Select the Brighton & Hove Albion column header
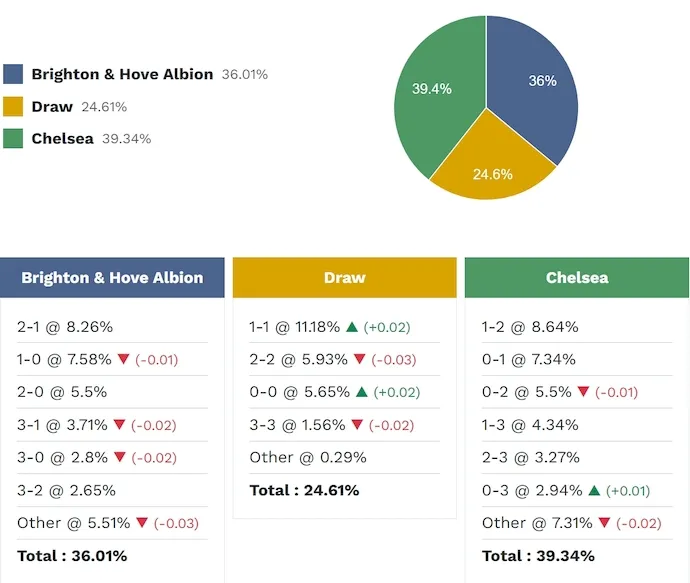 112,278
